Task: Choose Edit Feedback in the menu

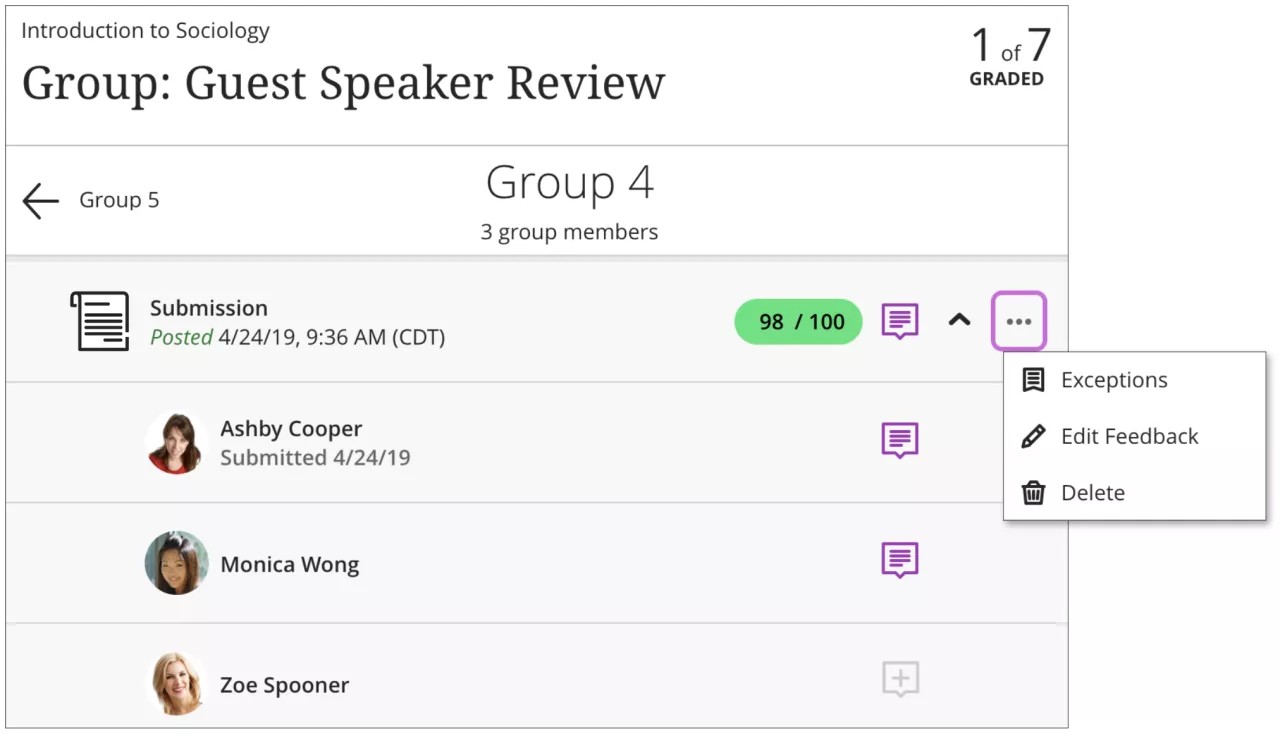Action: click(x=1129, y=437)
